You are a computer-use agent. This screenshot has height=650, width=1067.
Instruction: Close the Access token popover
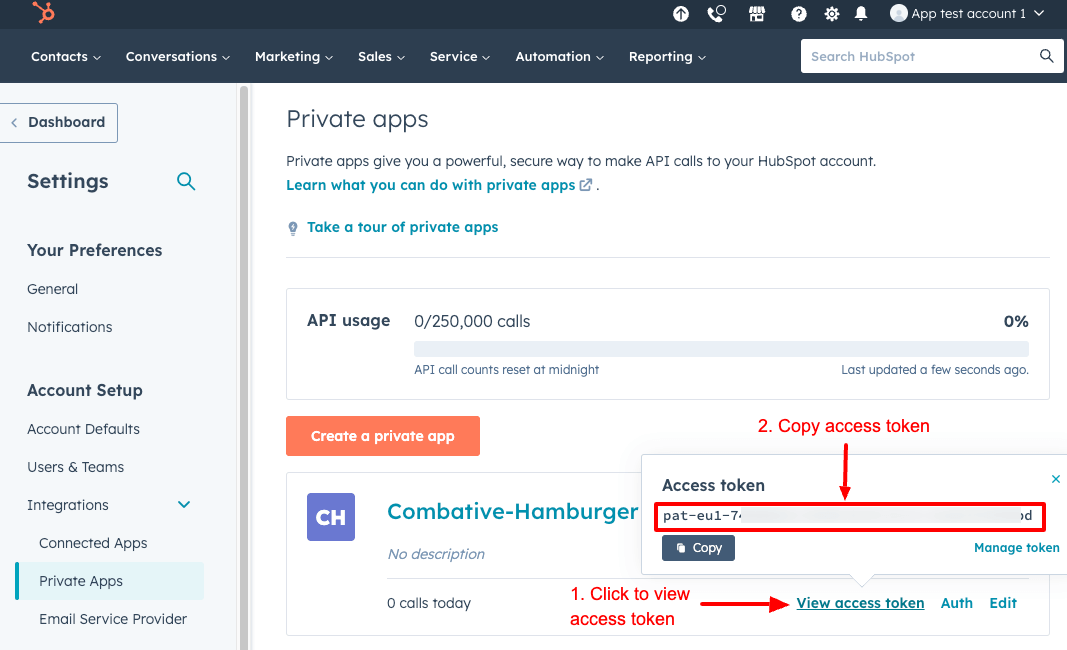tap(1055, 479)
